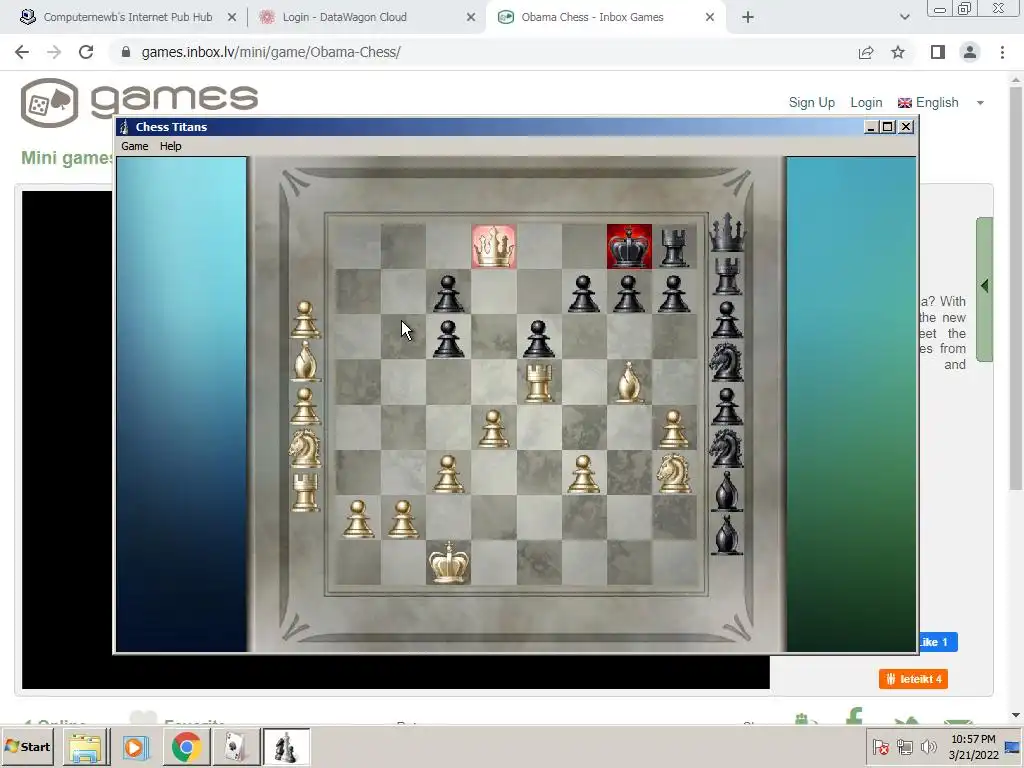Click the white pawn on a2
Viewport: 1024px width, 768px height.
pyautogui.click(x=359, y=518)
